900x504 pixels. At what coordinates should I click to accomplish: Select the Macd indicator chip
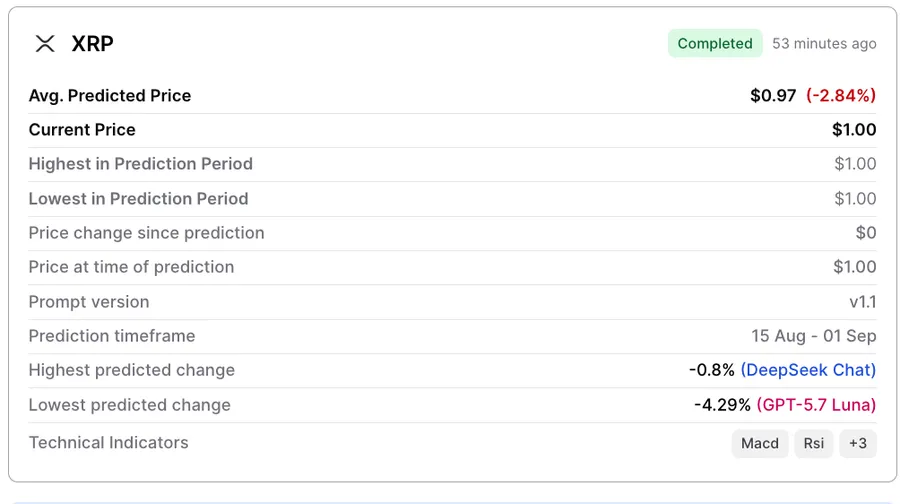point(759,443)
